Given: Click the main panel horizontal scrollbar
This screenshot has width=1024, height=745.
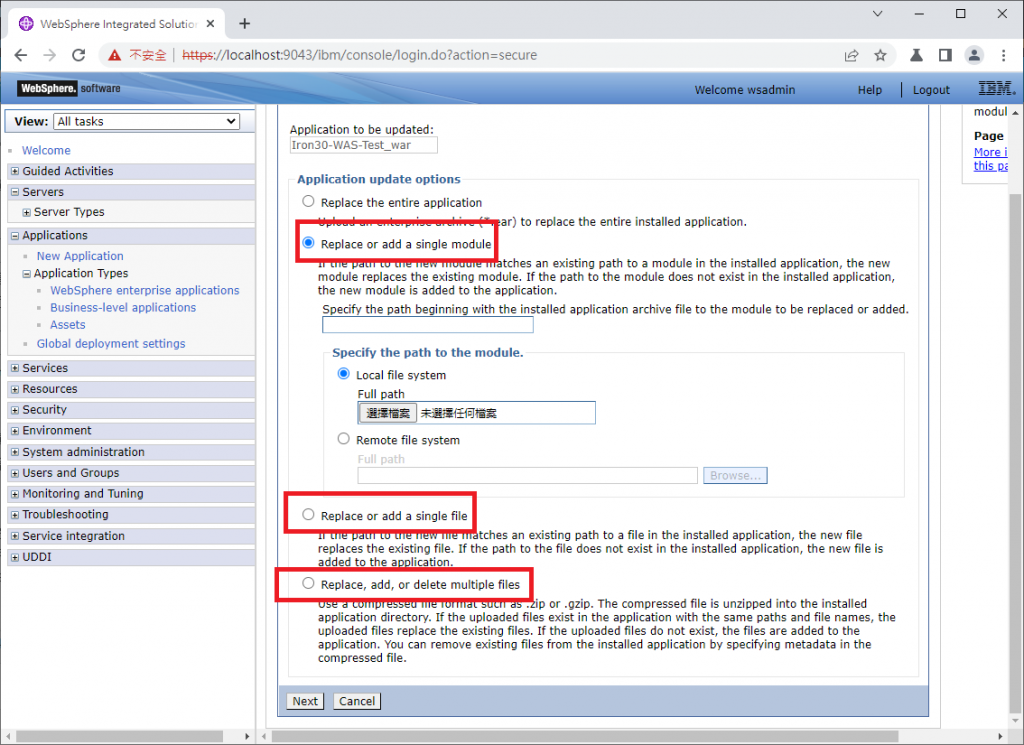Looking at the screenshot, I should pos(584,737).
